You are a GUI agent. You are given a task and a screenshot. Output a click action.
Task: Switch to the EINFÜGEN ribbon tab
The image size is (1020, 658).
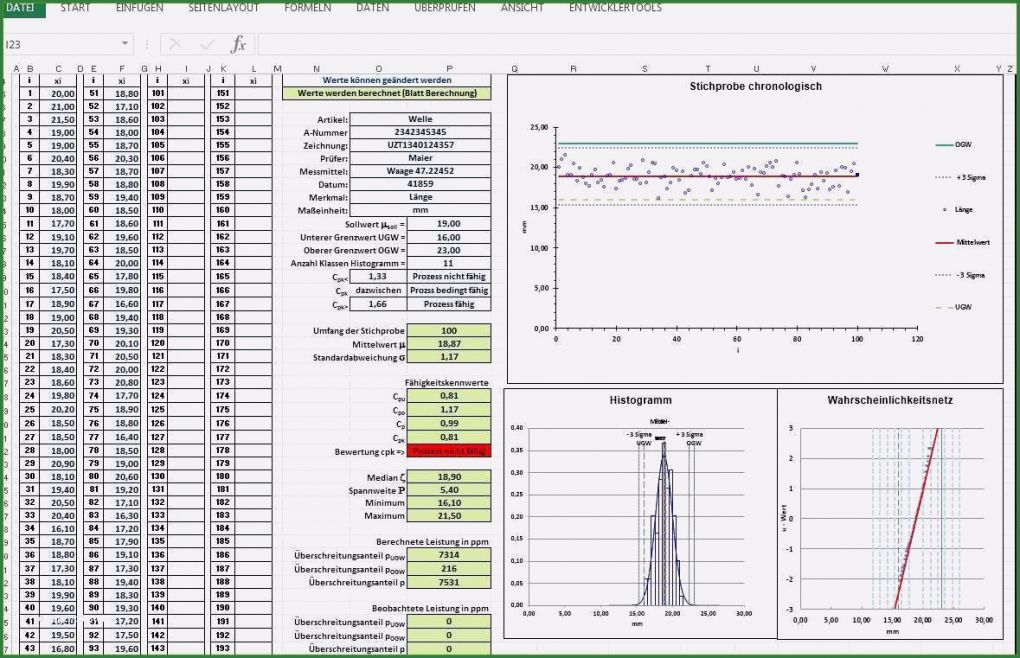(139, 7)
